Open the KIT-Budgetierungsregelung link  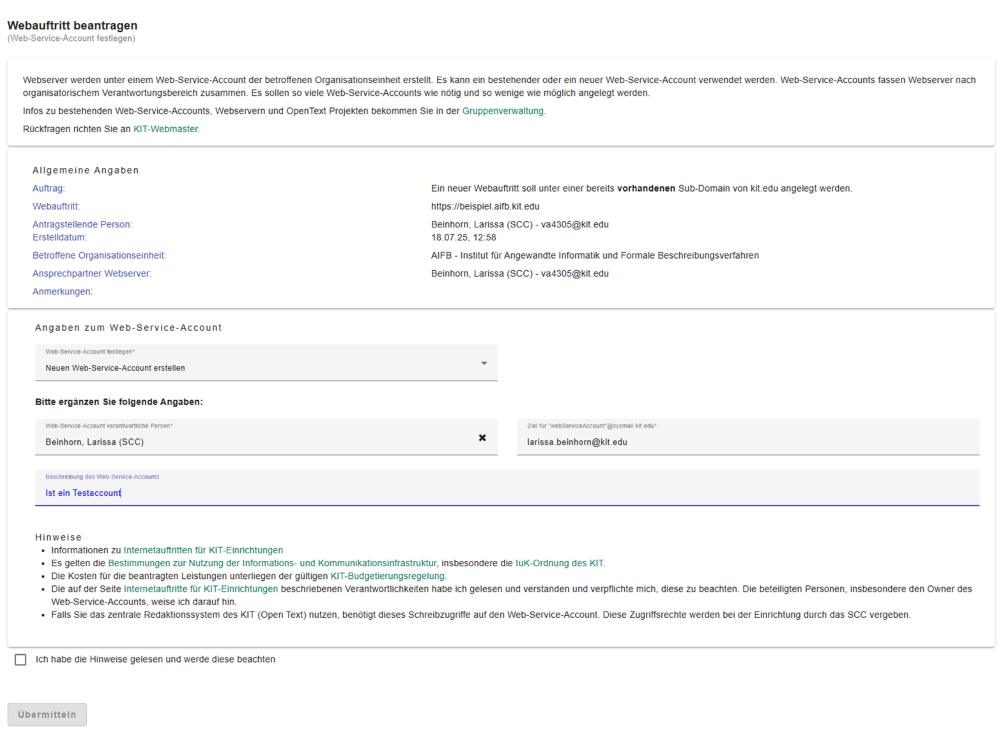click(x=387, y=576)
